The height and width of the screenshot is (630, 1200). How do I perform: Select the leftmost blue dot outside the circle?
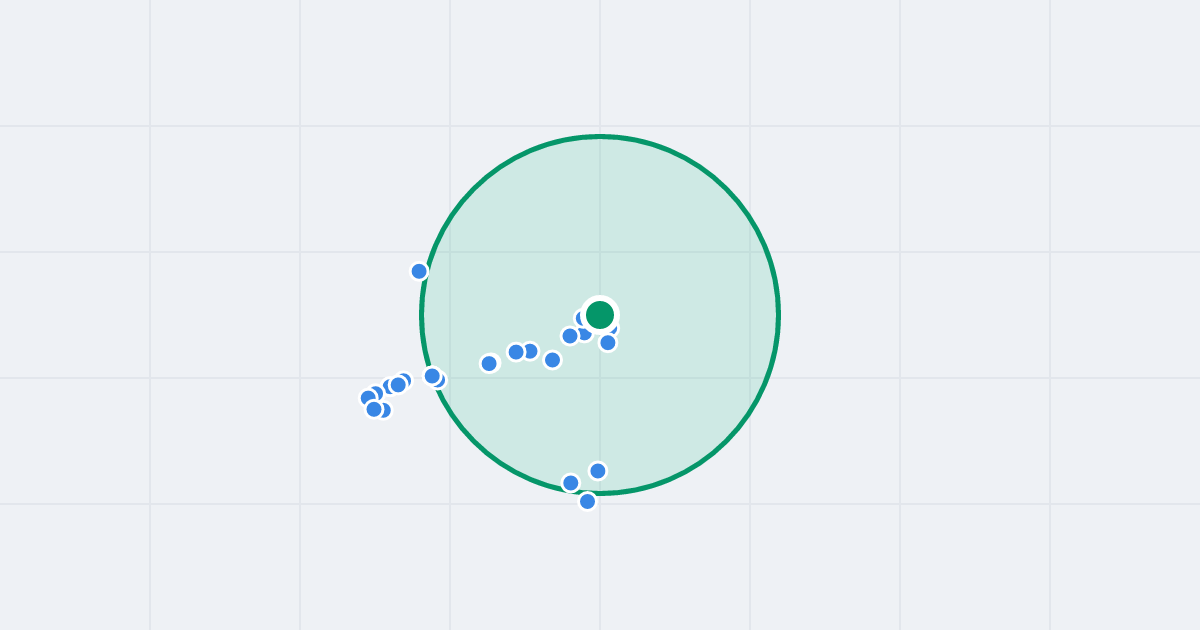(x=368, y=398)
